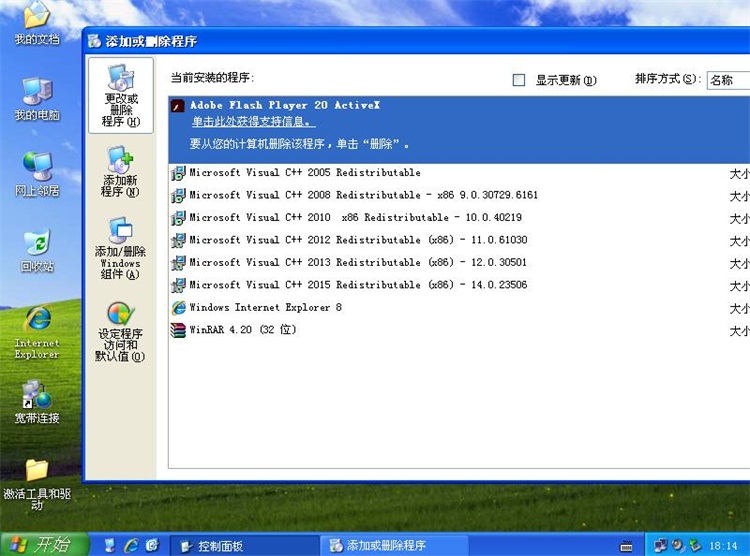This screenshot has height=556, width=750.
Task: Click Internet Explorer quick launch icon
Action: point(131,545)
